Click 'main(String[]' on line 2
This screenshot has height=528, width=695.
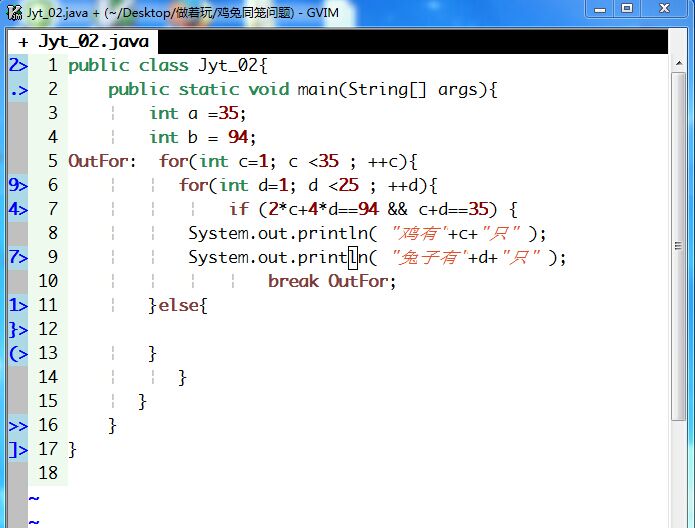[362, 90]
